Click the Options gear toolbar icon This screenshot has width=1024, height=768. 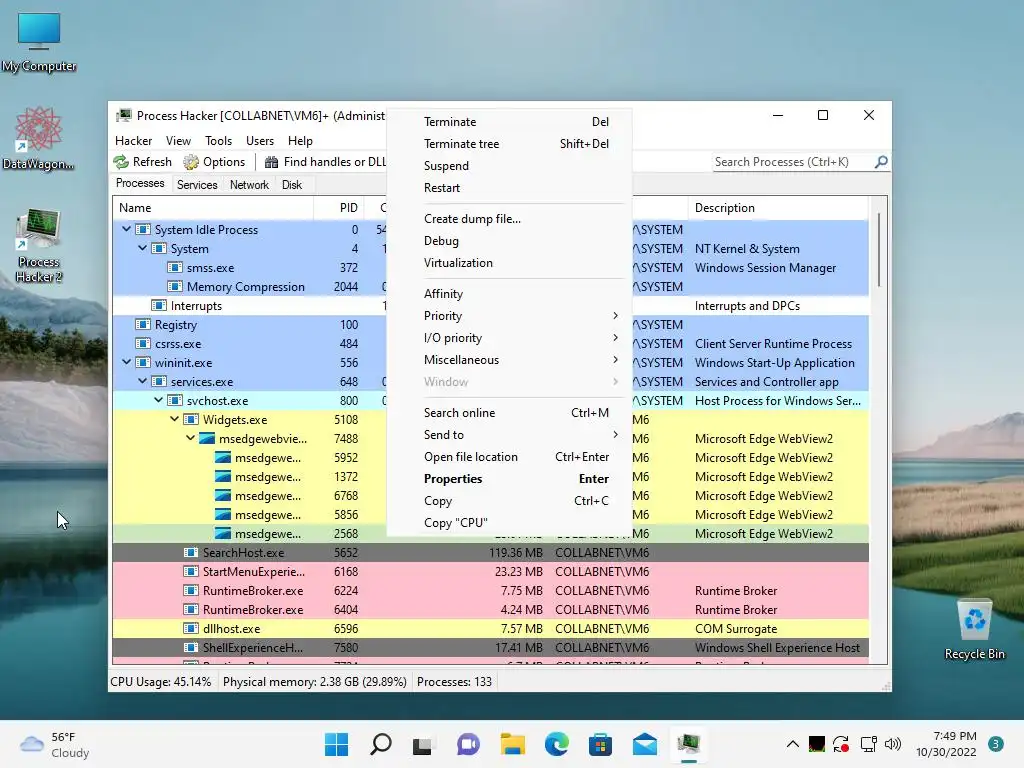click(191, 162)
